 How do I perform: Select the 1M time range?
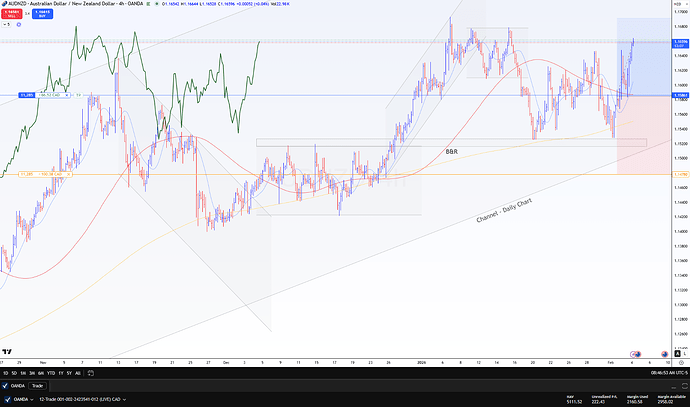(23, 373)
